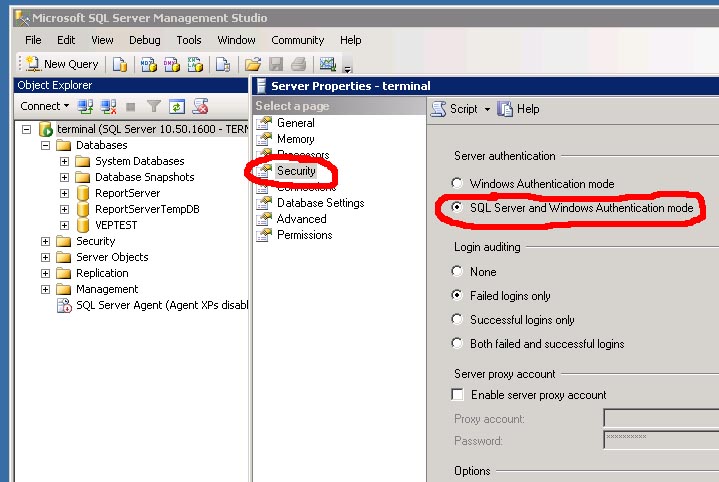Click the New Query toolbar button

[x=62, y=64]
